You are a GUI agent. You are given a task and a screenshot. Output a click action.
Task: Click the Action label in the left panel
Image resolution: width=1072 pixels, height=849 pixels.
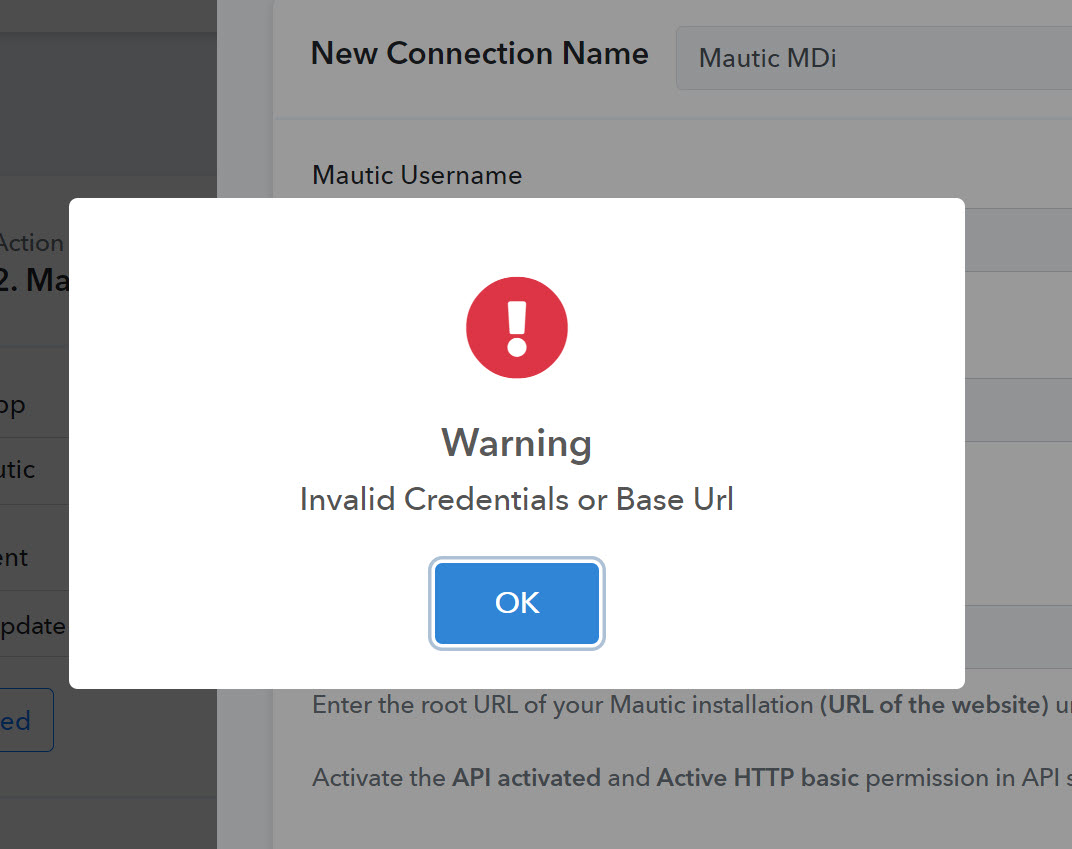tap(31, 243)
